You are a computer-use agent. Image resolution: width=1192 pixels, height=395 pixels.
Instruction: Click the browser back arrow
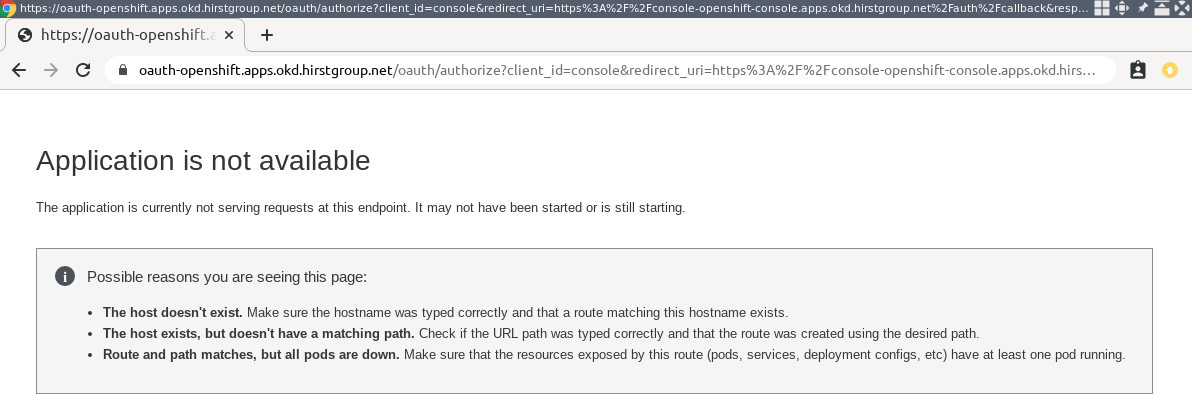(19, 71)
